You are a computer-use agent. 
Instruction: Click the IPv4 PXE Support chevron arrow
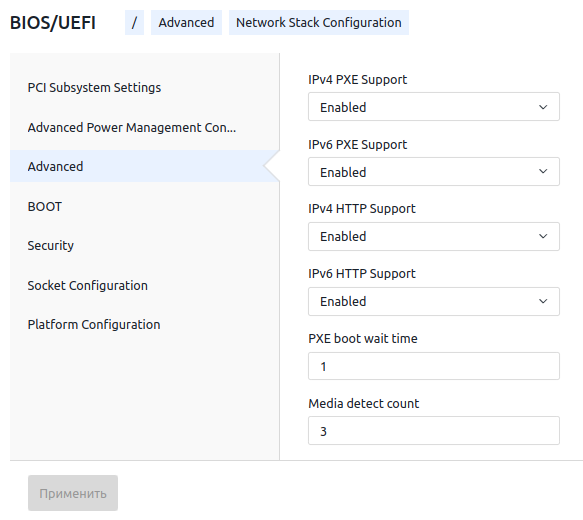coord(543,107)
